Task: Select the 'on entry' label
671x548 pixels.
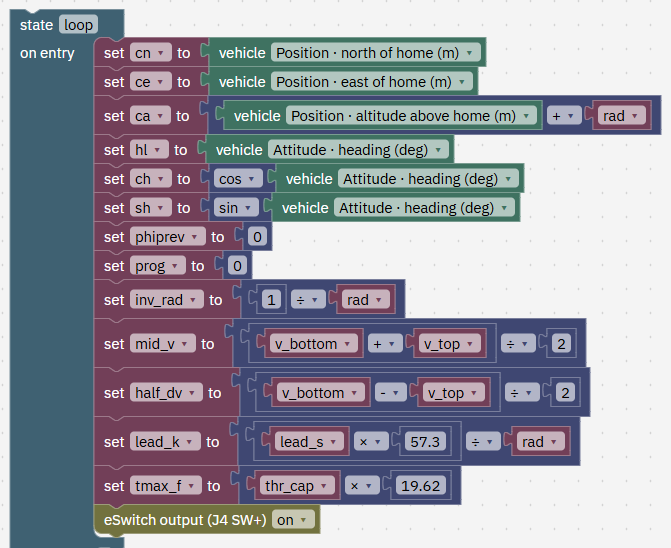Action: click(47, 53)
